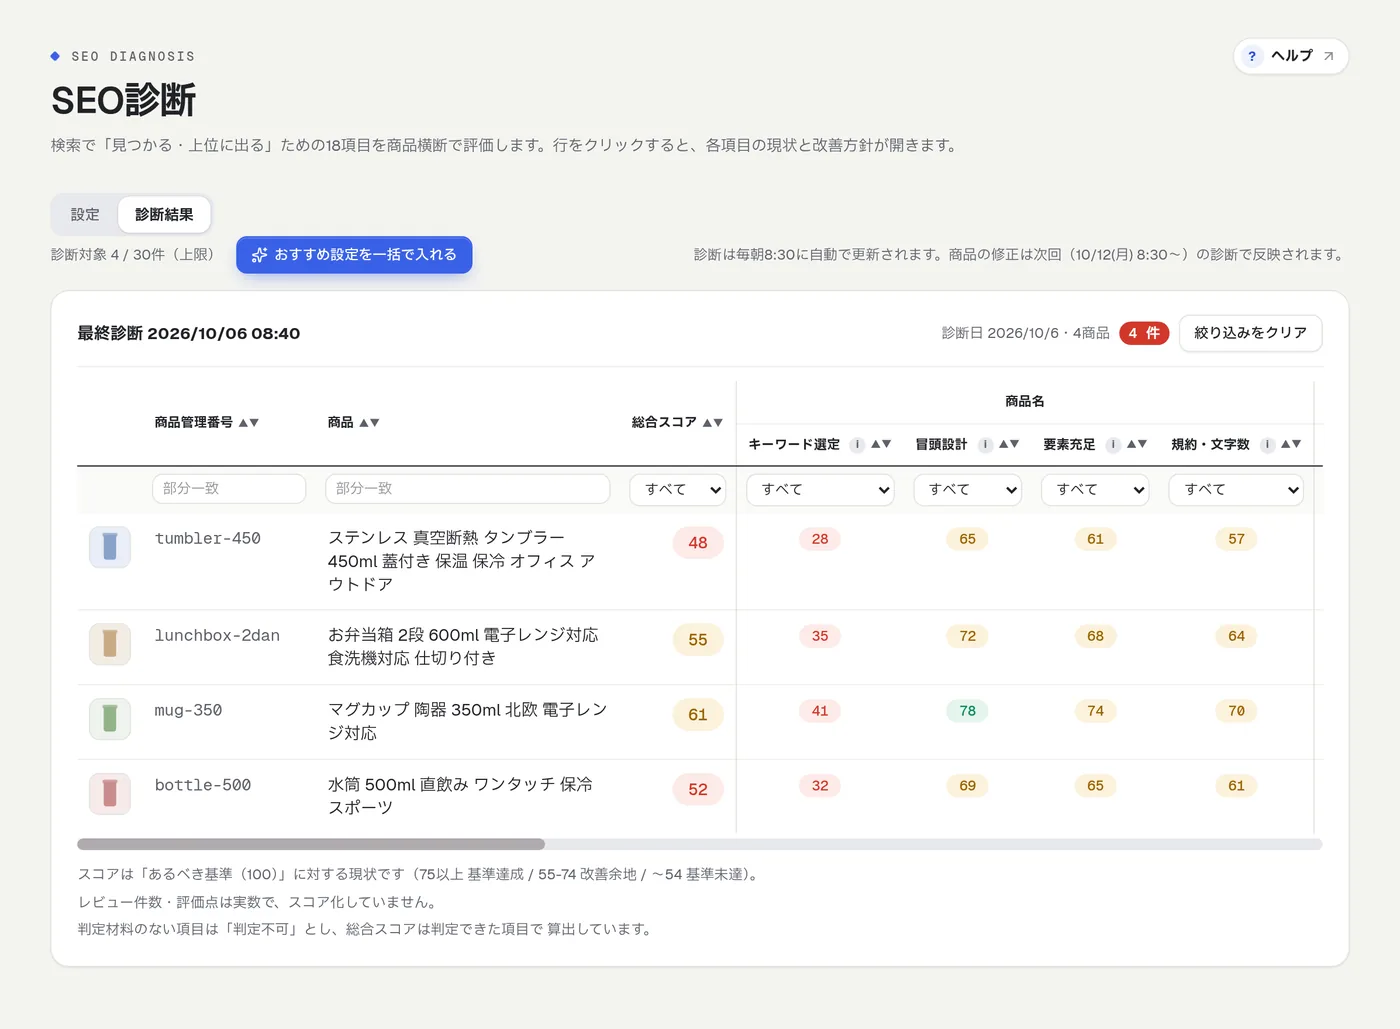Select the bottle-500 product code
This screenshot has width=1400, height=1029.
pyautogui.click(x=203, y=786)
